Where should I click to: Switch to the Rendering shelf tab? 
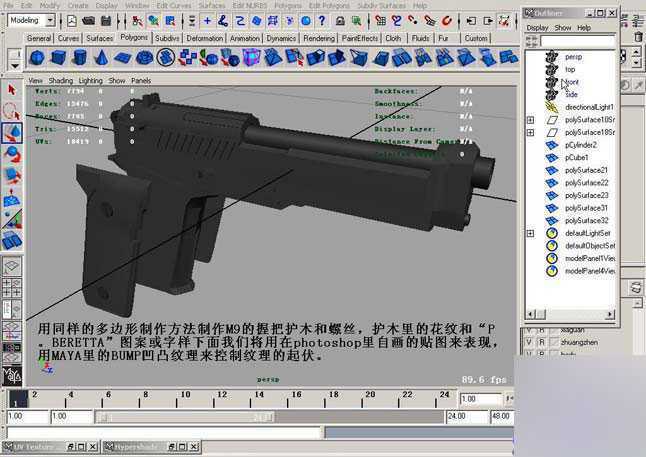point(319,38)
